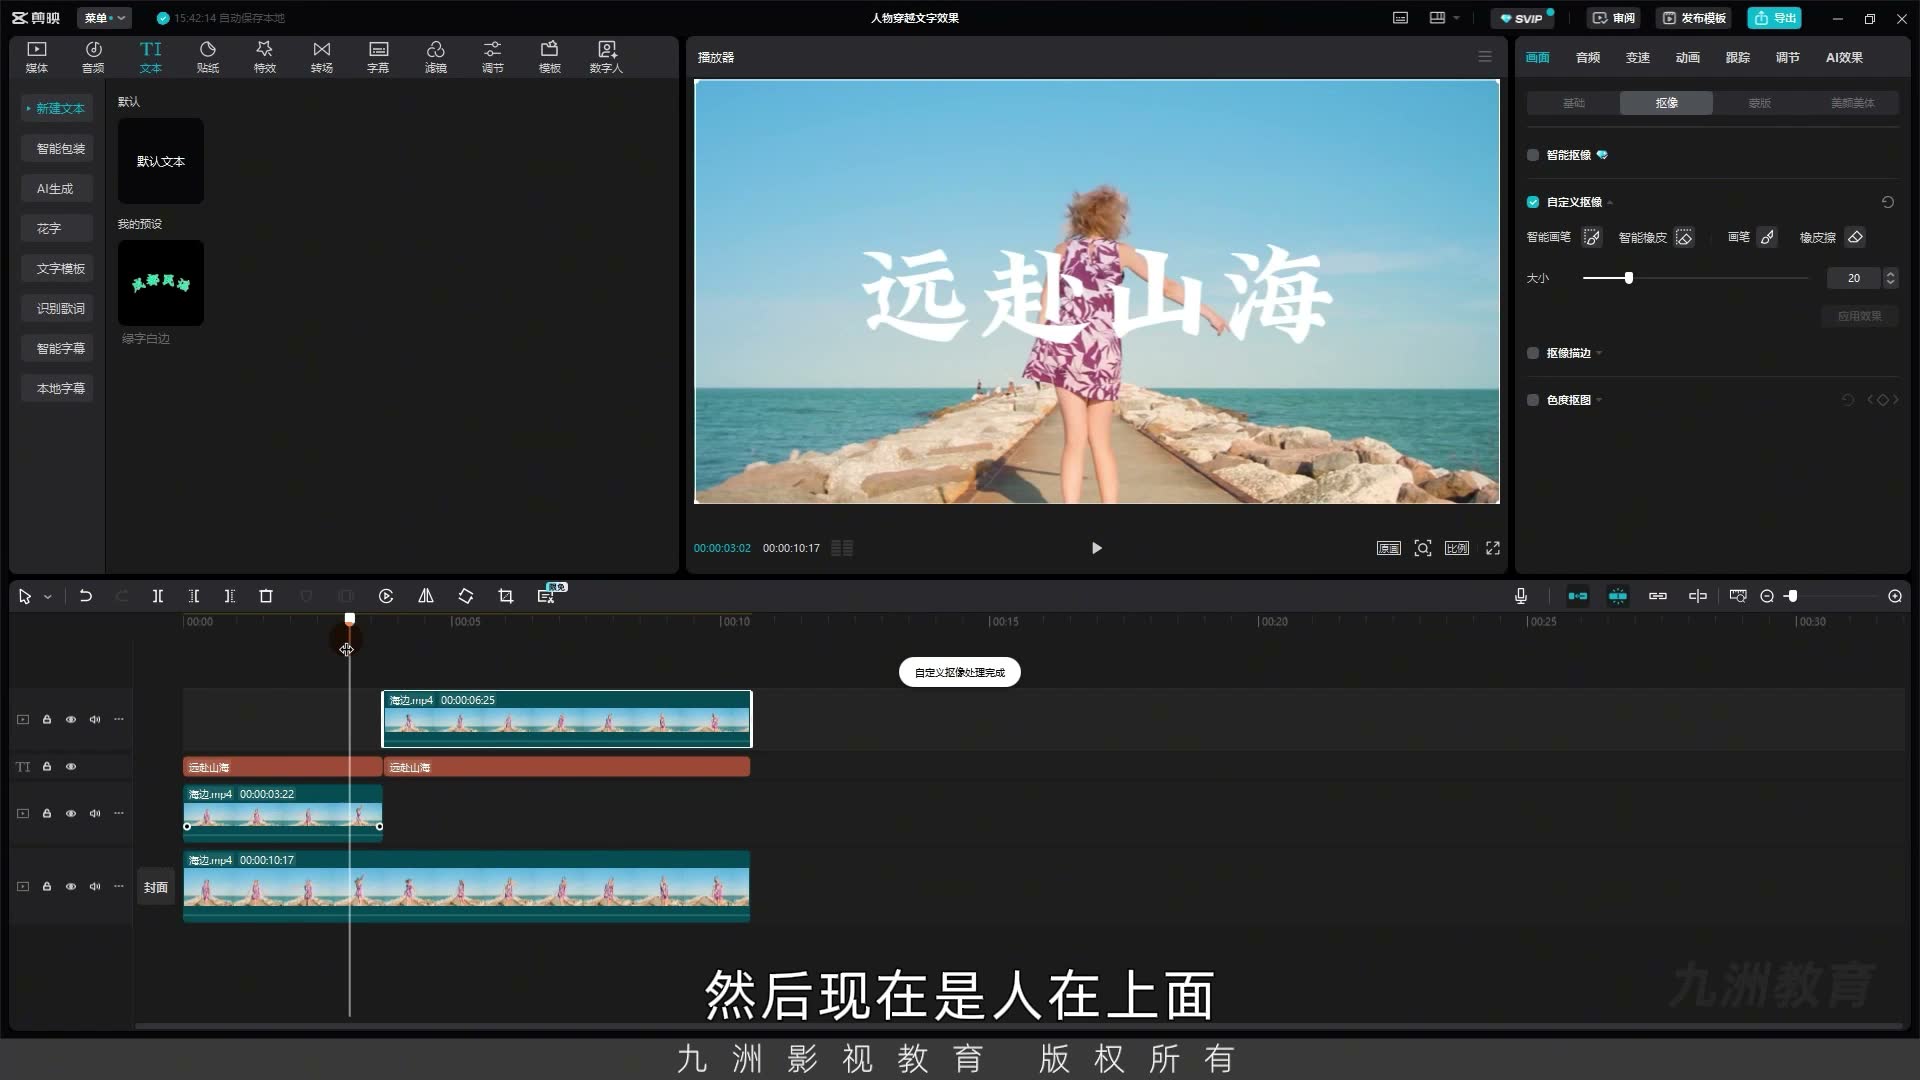This screenshot has height=1080, width=1920.
Task: Switch to the 音频 tab in properties
Action: point(1588,58)
